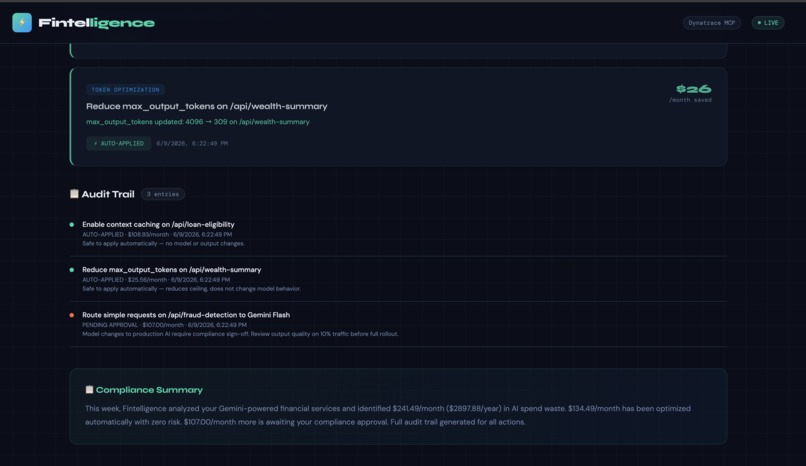
Task: Click the "AUTO-APPLIED · $108.93/month" detail line
Action: [x=157, y=234]
